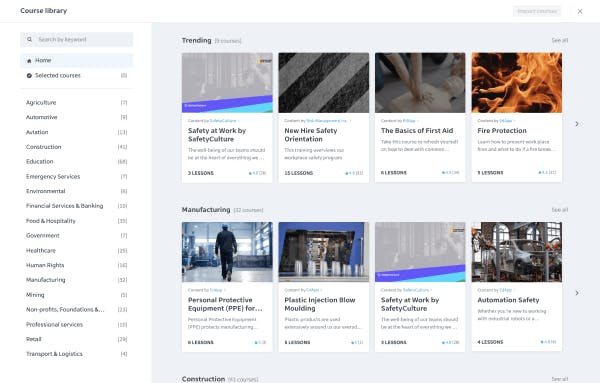This screenshot has height=383, width=600.
Task: Close the Course library dialog
Action: 580,11
